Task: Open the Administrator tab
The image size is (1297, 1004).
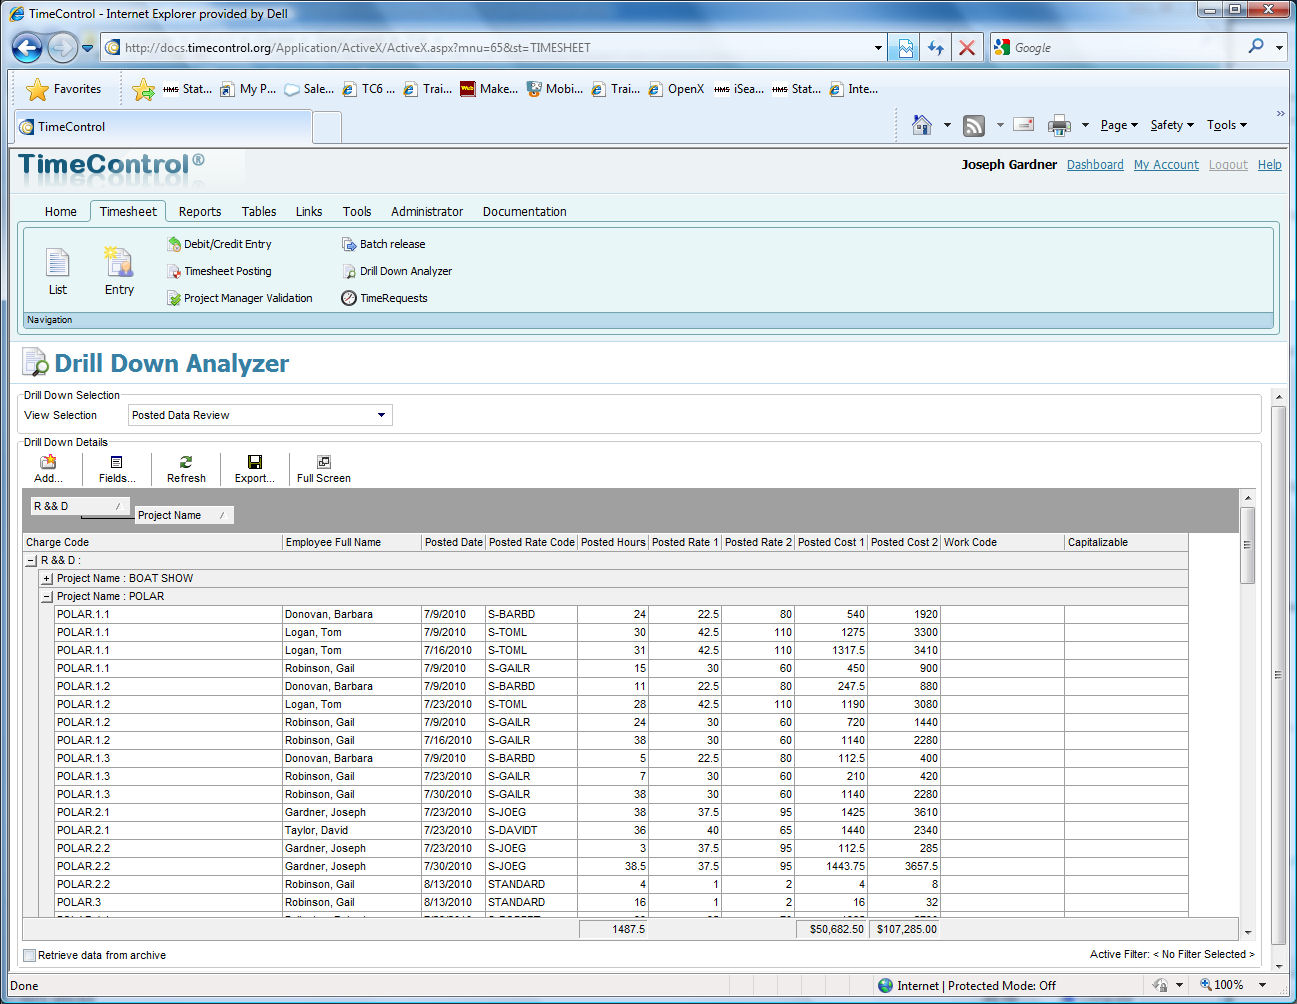Action: point(427,212)
